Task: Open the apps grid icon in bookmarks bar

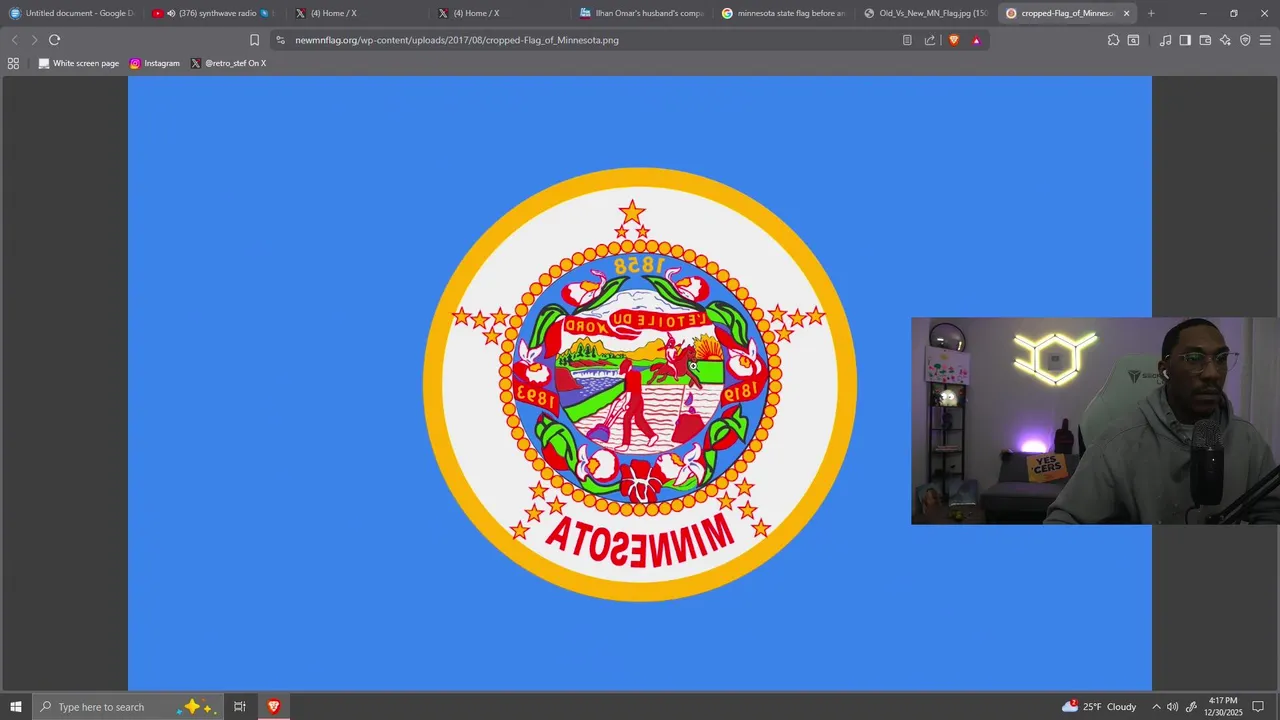Action: [13, 63]
